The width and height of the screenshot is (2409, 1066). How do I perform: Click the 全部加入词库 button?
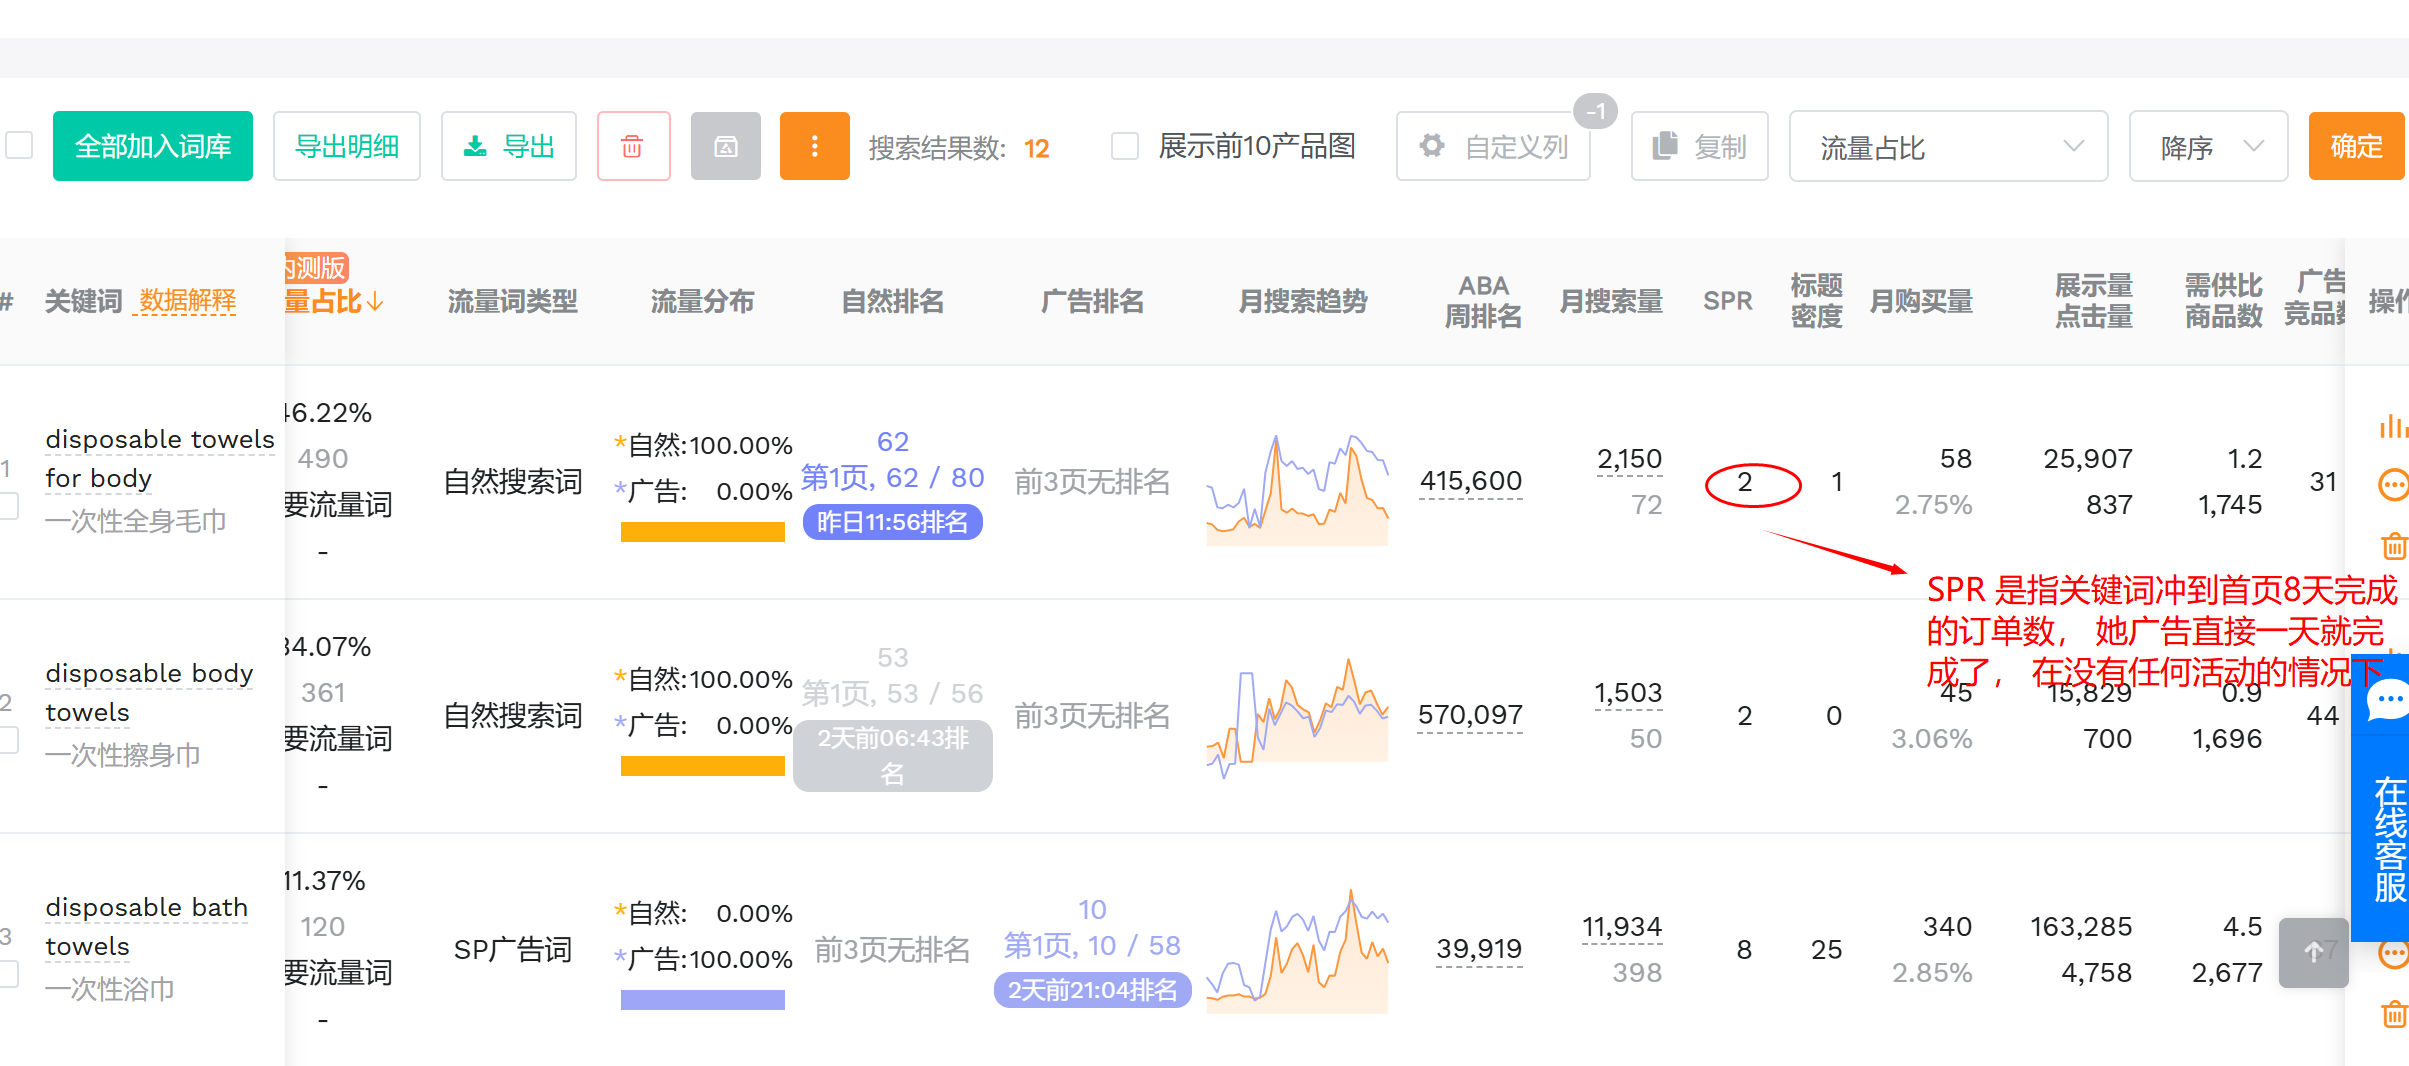click(153, 146)
